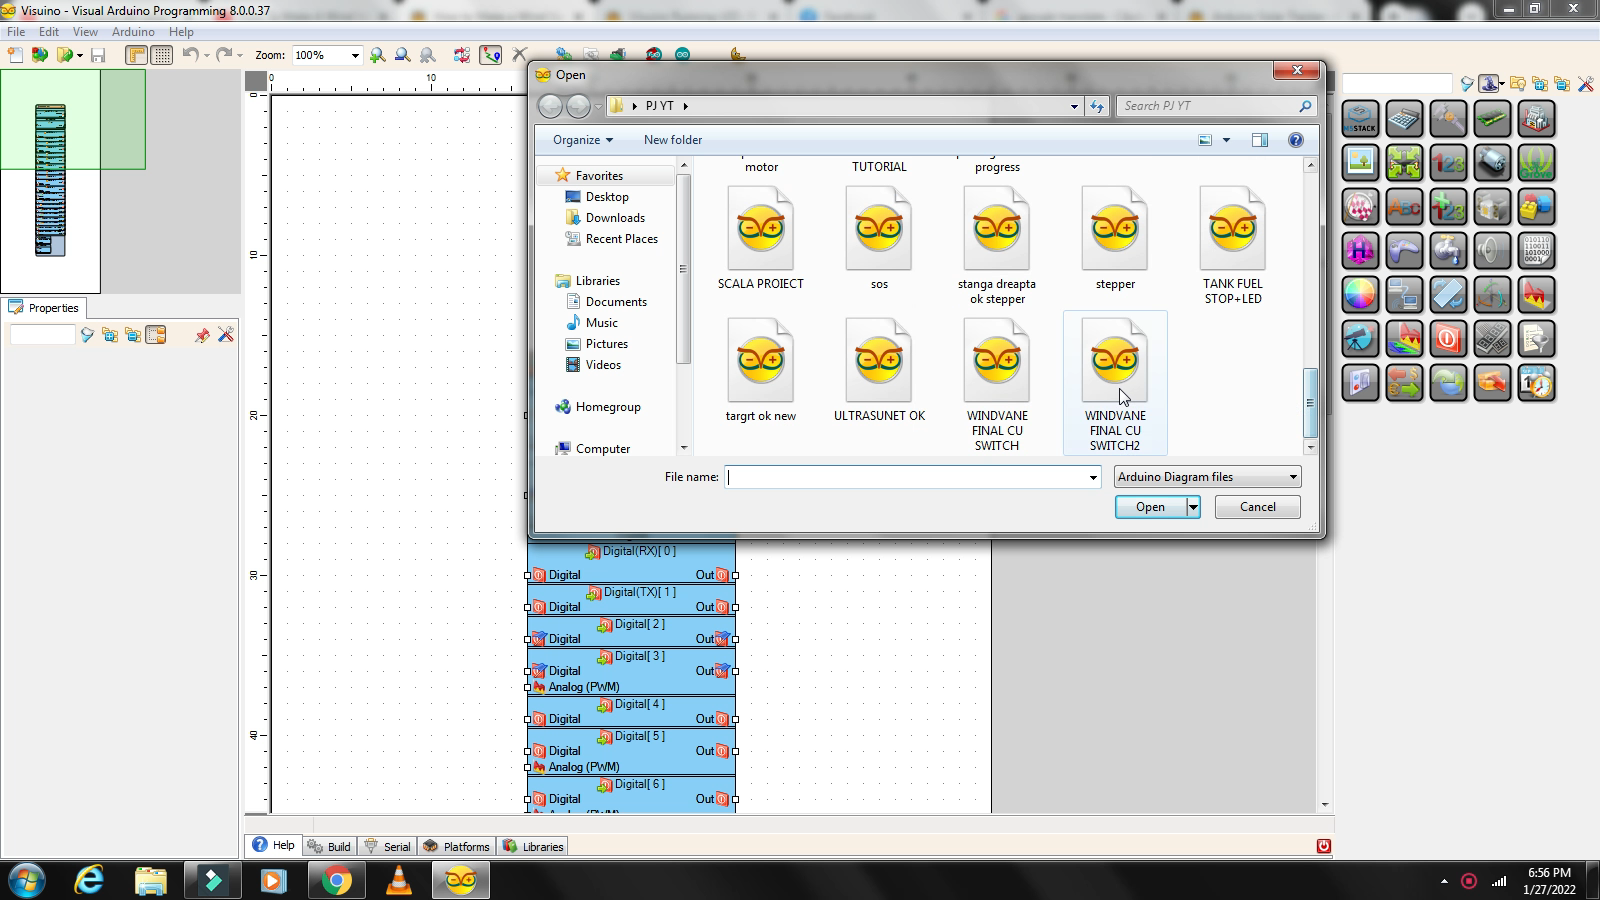Click the Search PJ YT box

pos(1215,106)
